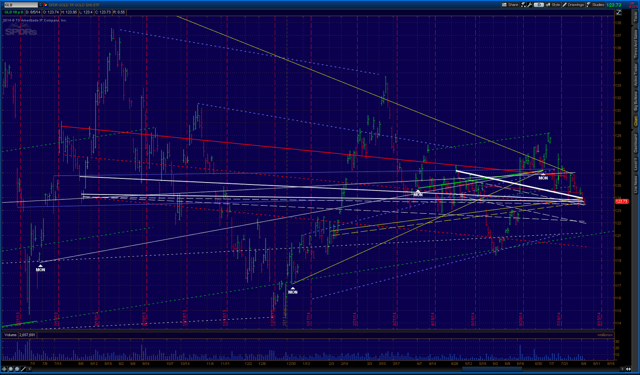Open the Style menu
640x375 pixels.
(553, 5)
